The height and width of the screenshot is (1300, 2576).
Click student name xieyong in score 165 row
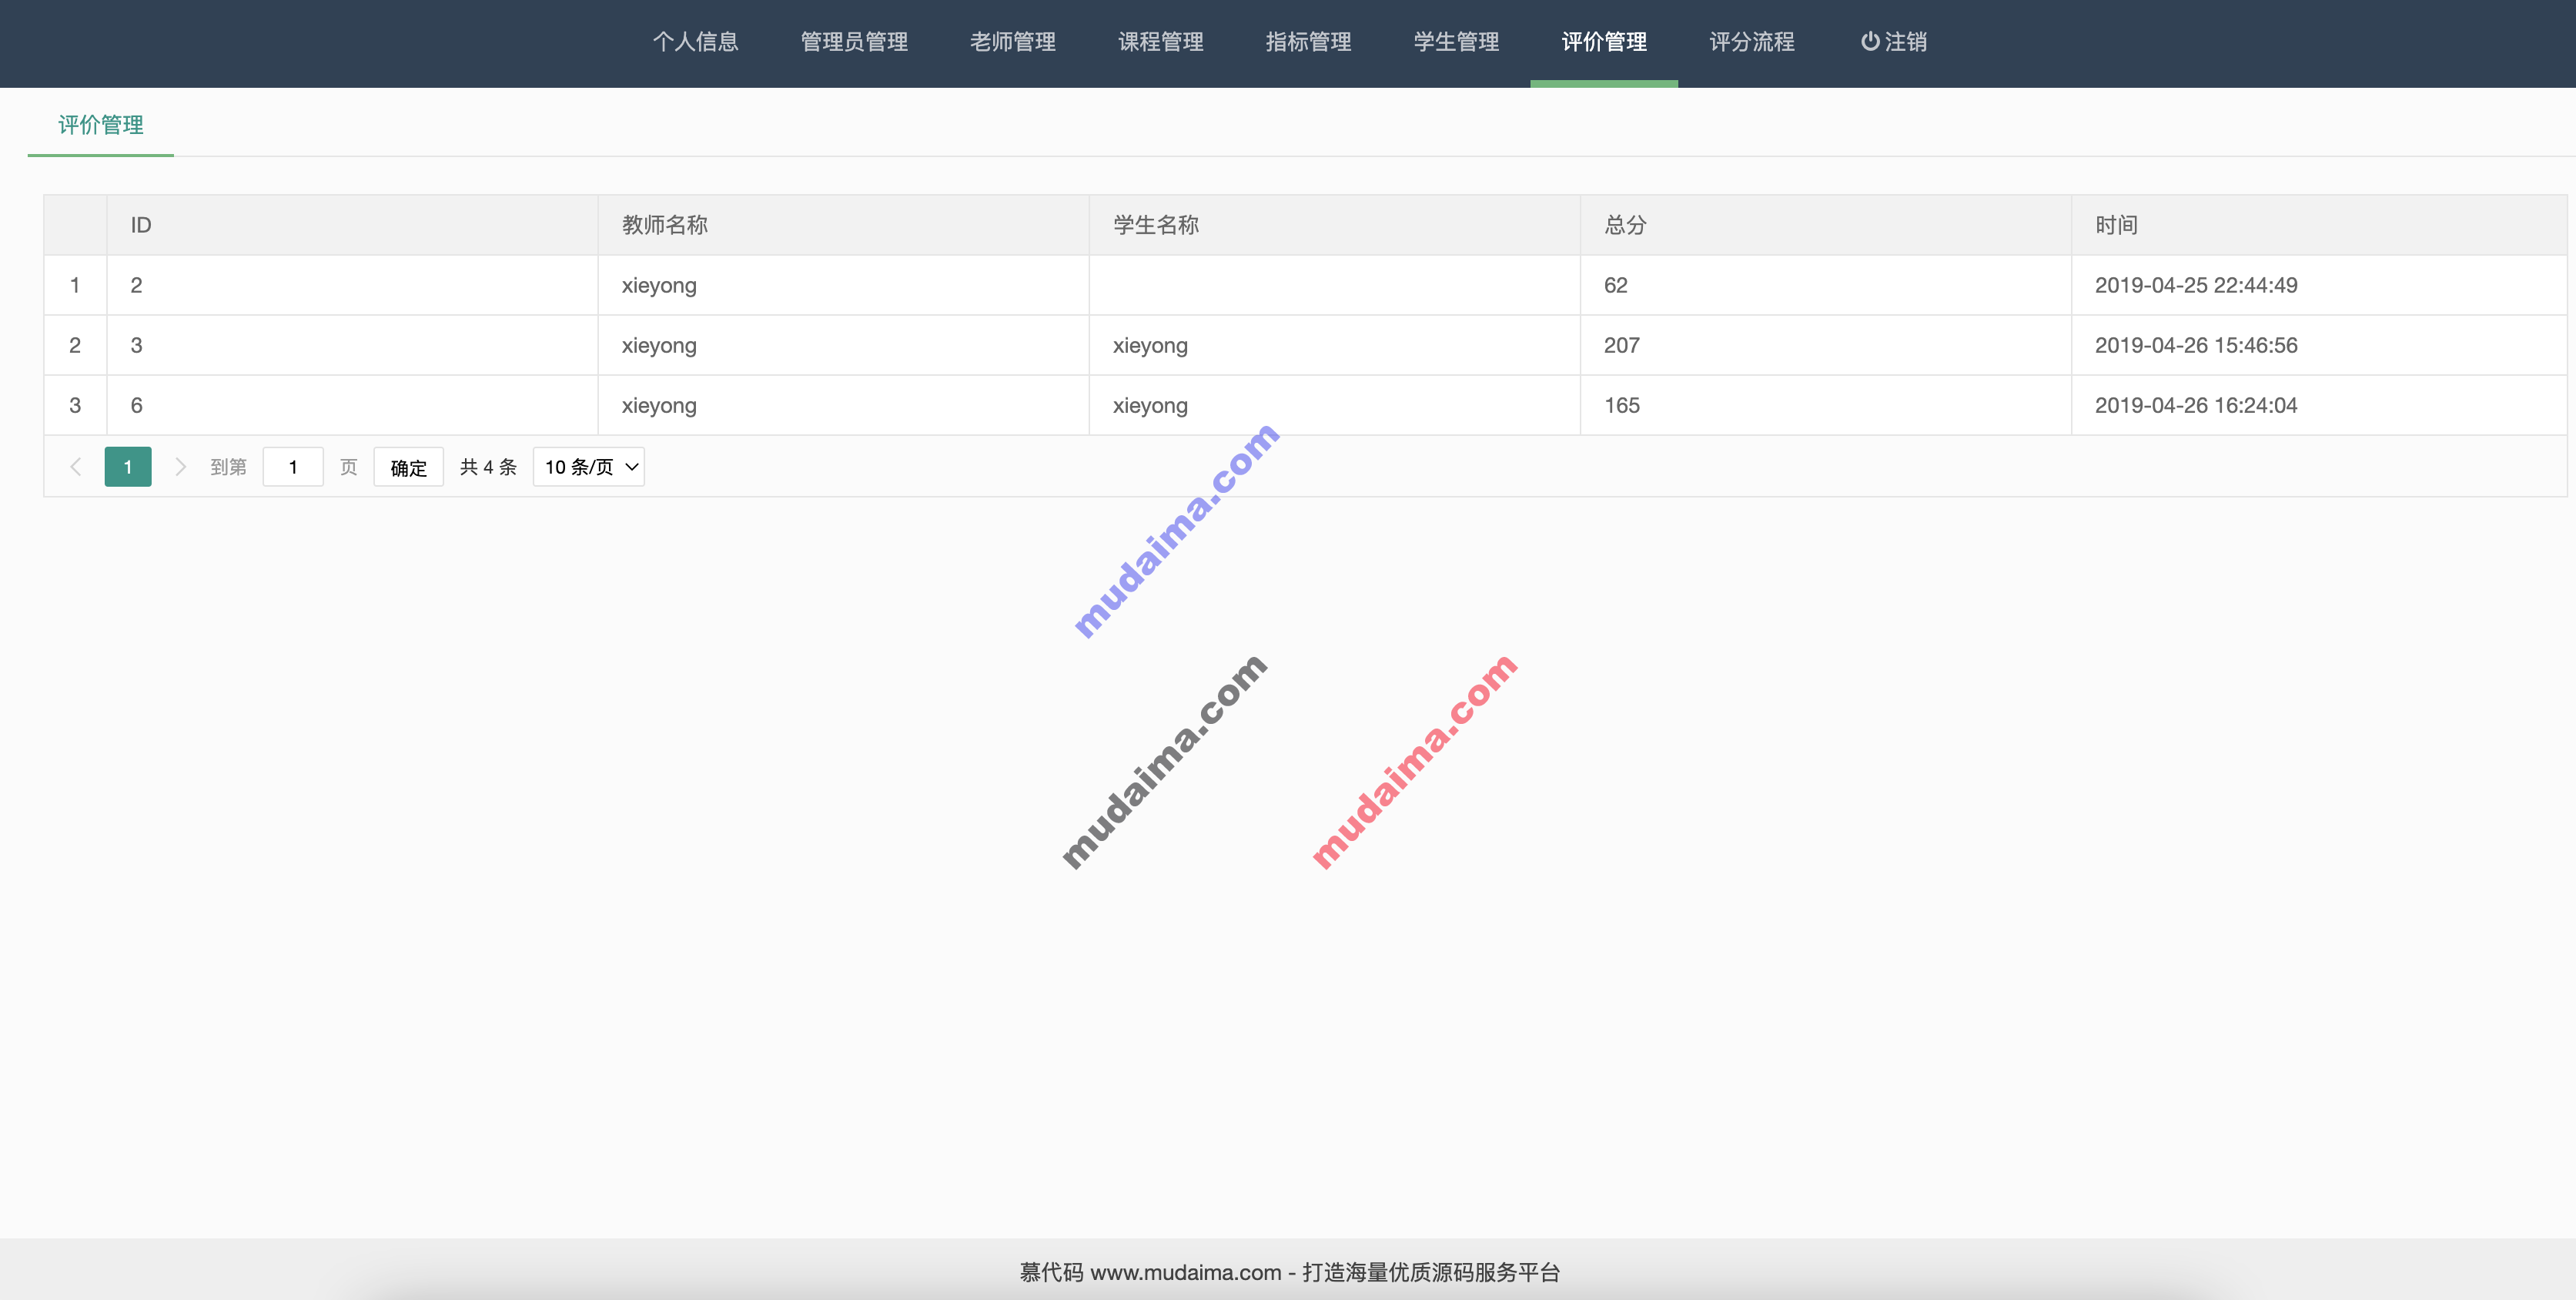pos(1150,406)
